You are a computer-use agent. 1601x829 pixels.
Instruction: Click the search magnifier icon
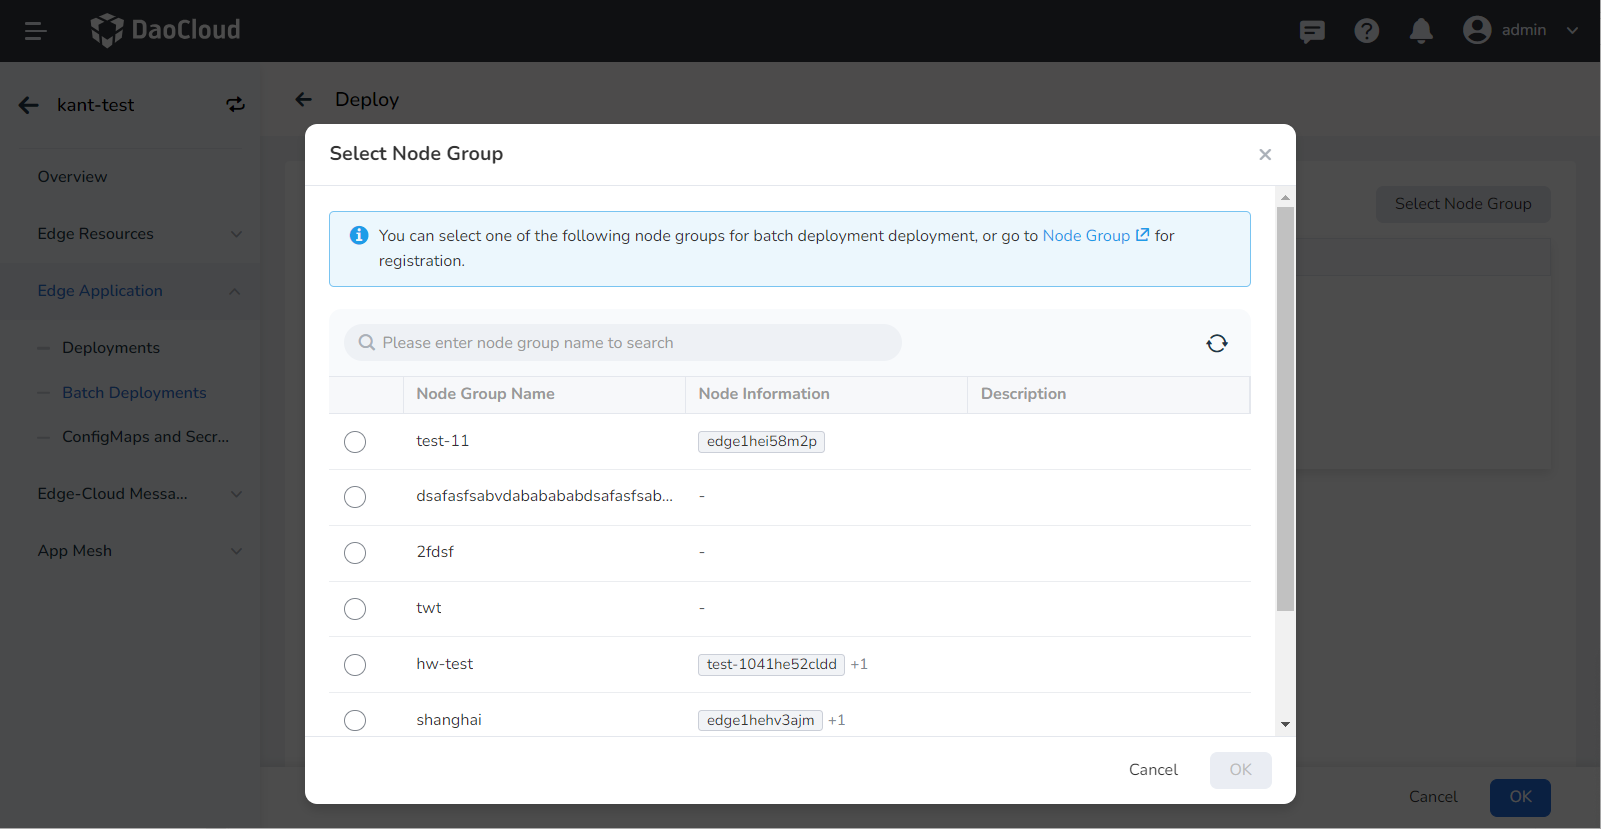pos(367,342)
